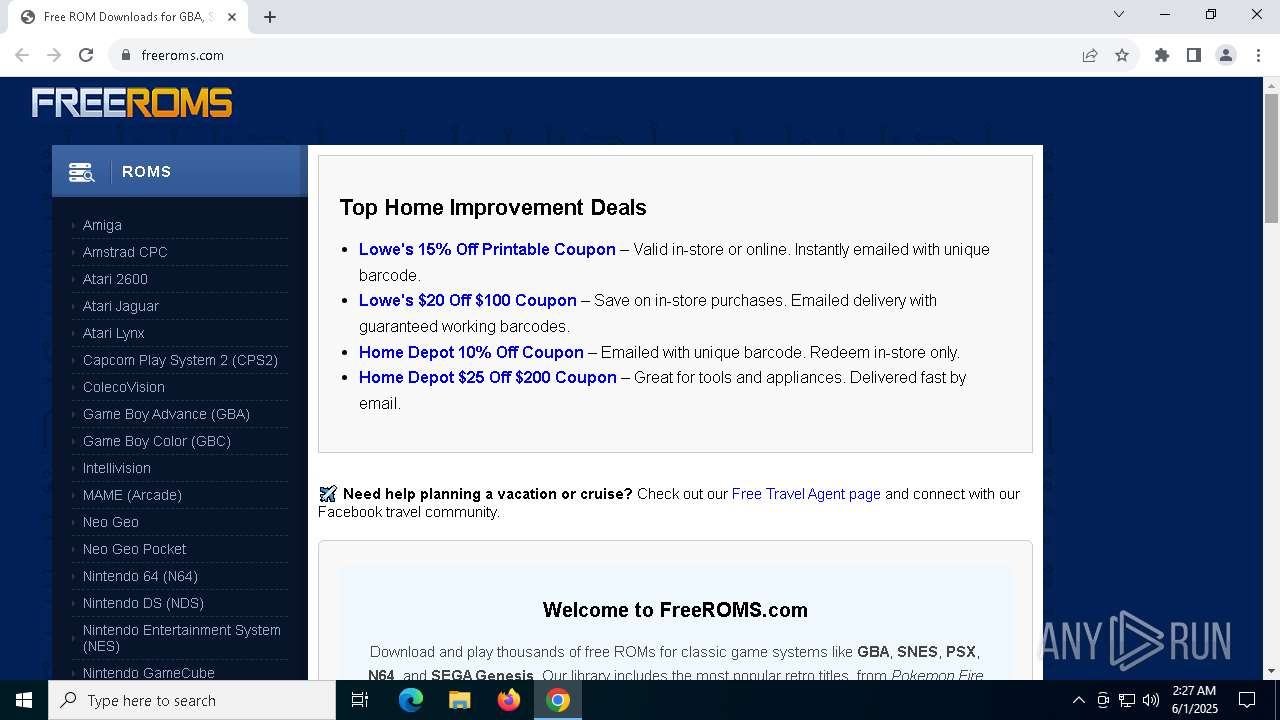Launch Firefox from the taskbar

[509, 700]
